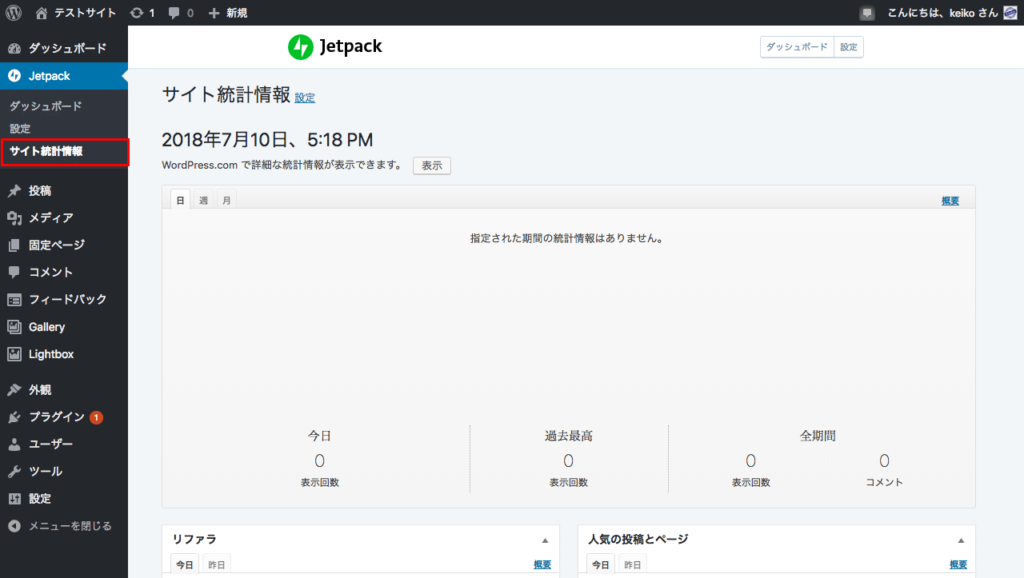1024x578 pixels.
Task: Switch chart to 月 tab
Action: pyautogui.click(x=226, y=200)
